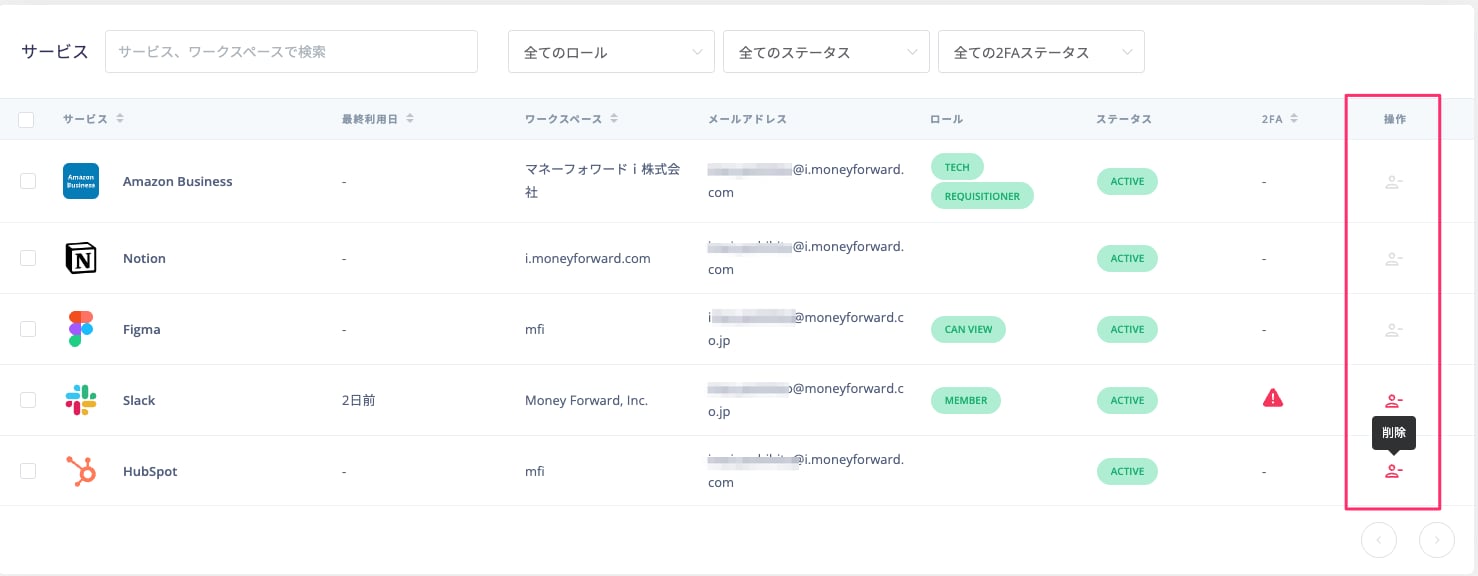The width and height of the screenshot is (1478, 576).
Task: Click ACTIVE status badge in Notion row
Action: pyautogui.click(x=1127, y=258)
